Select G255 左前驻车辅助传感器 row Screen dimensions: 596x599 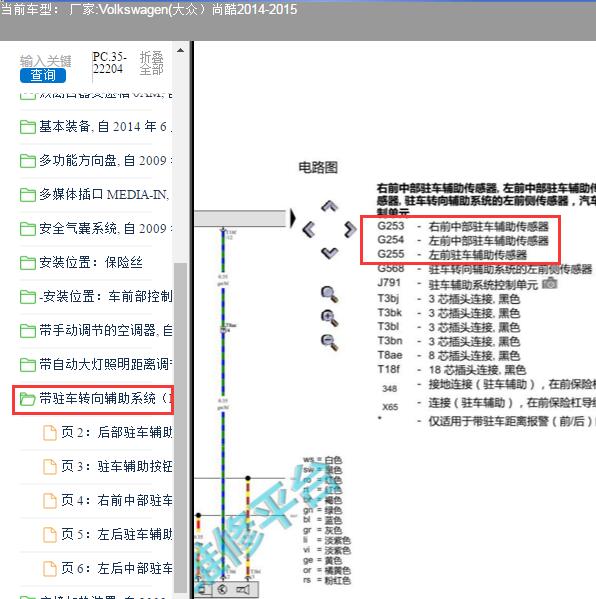[452, 255]
